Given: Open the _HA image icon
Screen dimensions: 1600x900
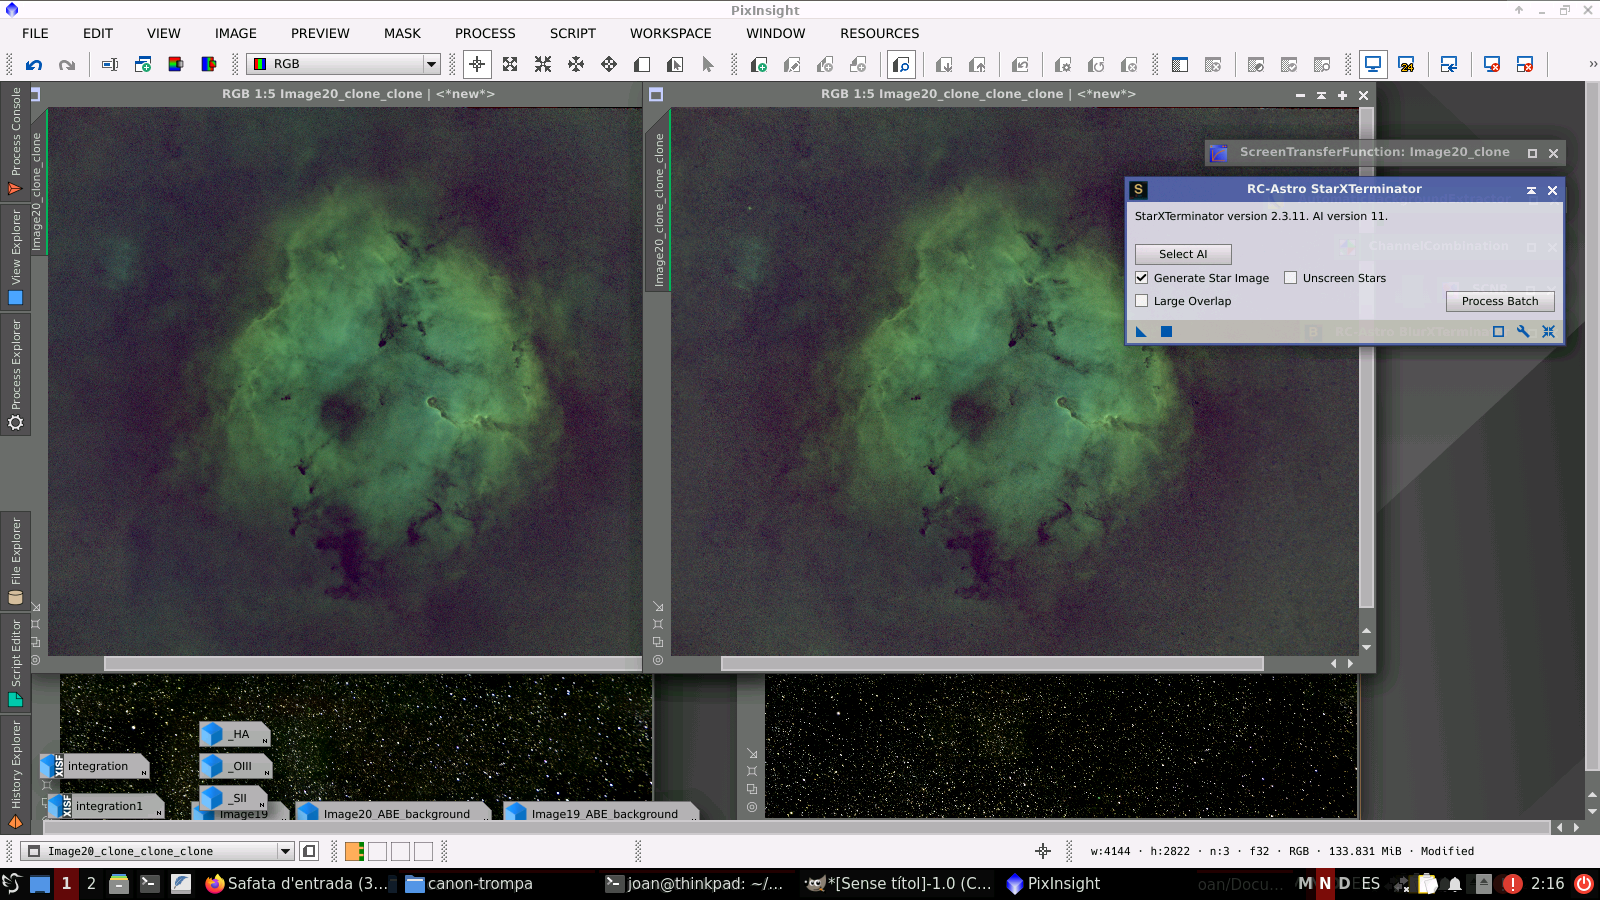Looking at the screenshot, I should point(235,735).
